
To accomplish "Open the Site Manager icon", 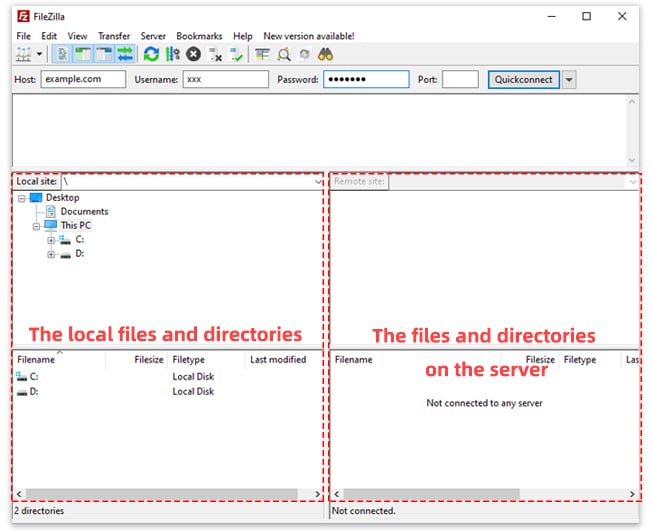I will point(23,54).
